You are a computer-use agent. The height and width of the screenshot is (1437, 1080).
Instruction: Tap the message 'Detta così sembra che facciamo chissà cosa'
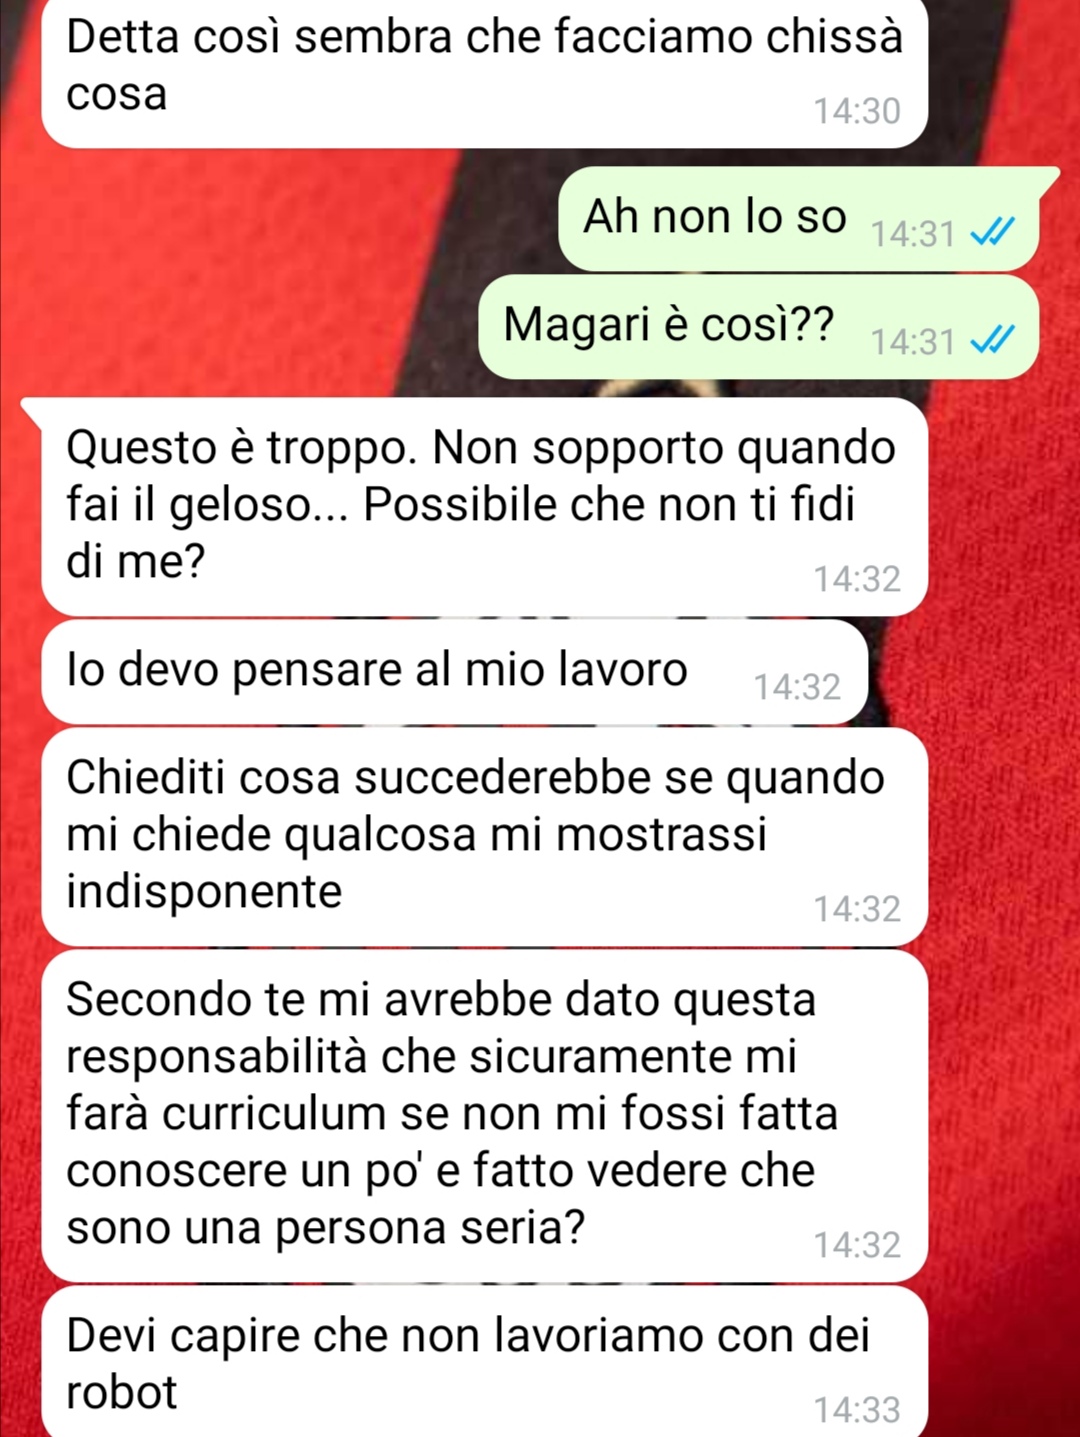coord(484,73)
